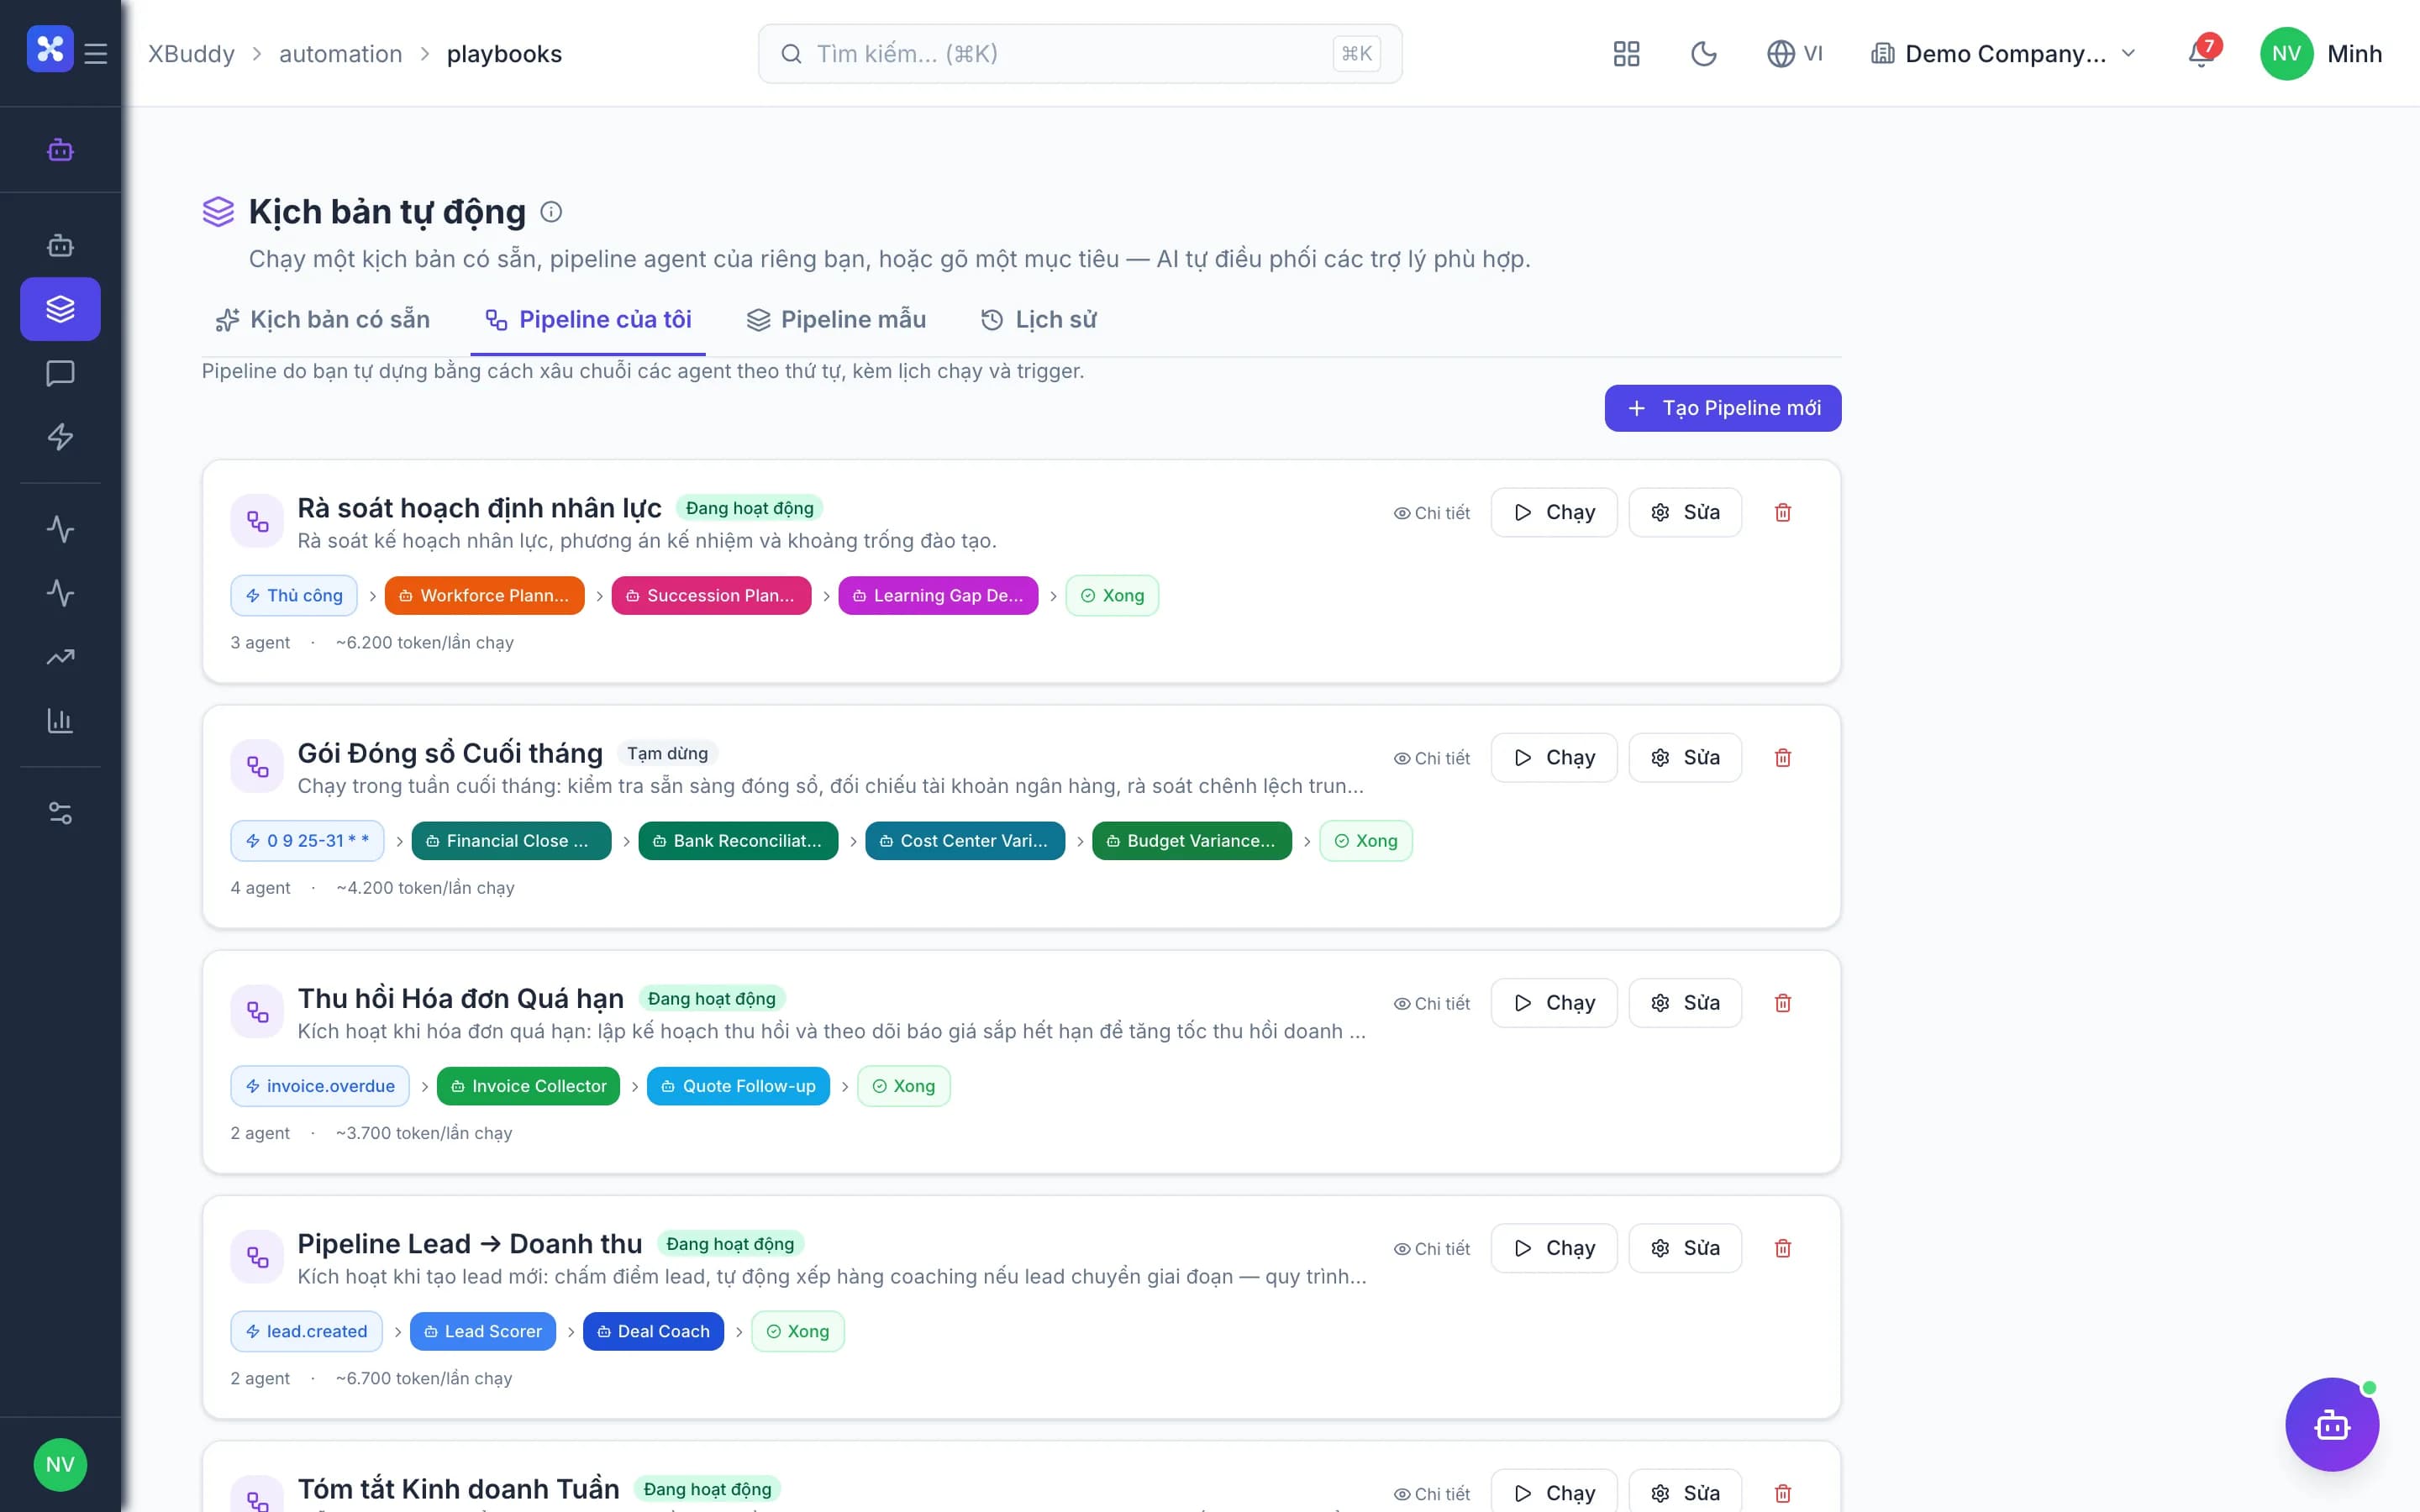
Task: Click the 0 9 25-31 * * schedule chip
Action: (307, 841)
